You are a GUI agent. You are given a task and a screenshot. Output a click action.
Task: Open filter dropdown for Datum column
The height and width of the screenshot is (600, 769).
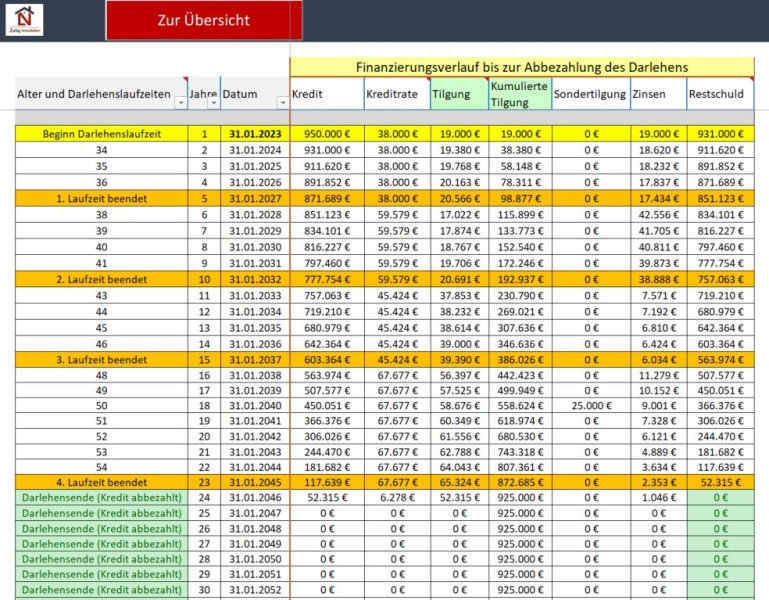282,103
